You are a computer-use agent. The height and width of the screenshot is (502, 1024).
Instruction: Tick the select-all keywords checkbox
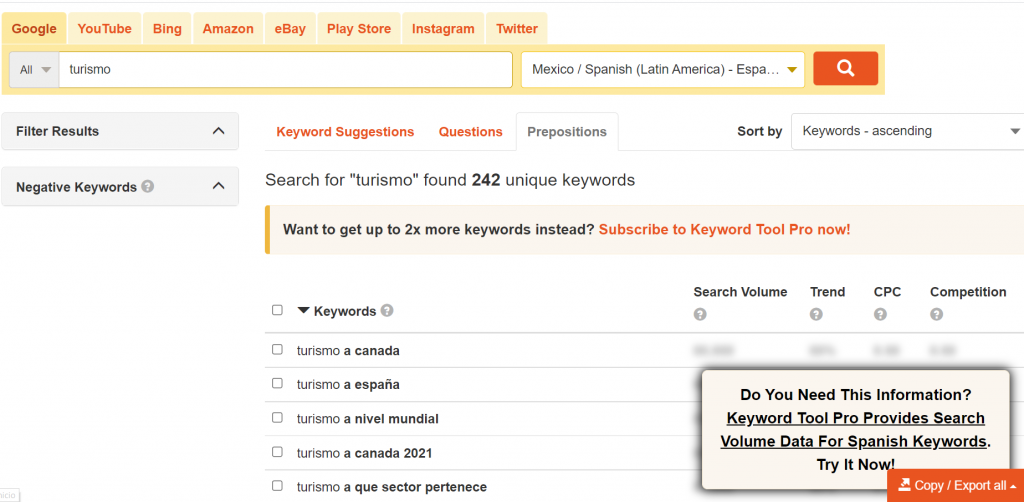click(x=277, y=311)
